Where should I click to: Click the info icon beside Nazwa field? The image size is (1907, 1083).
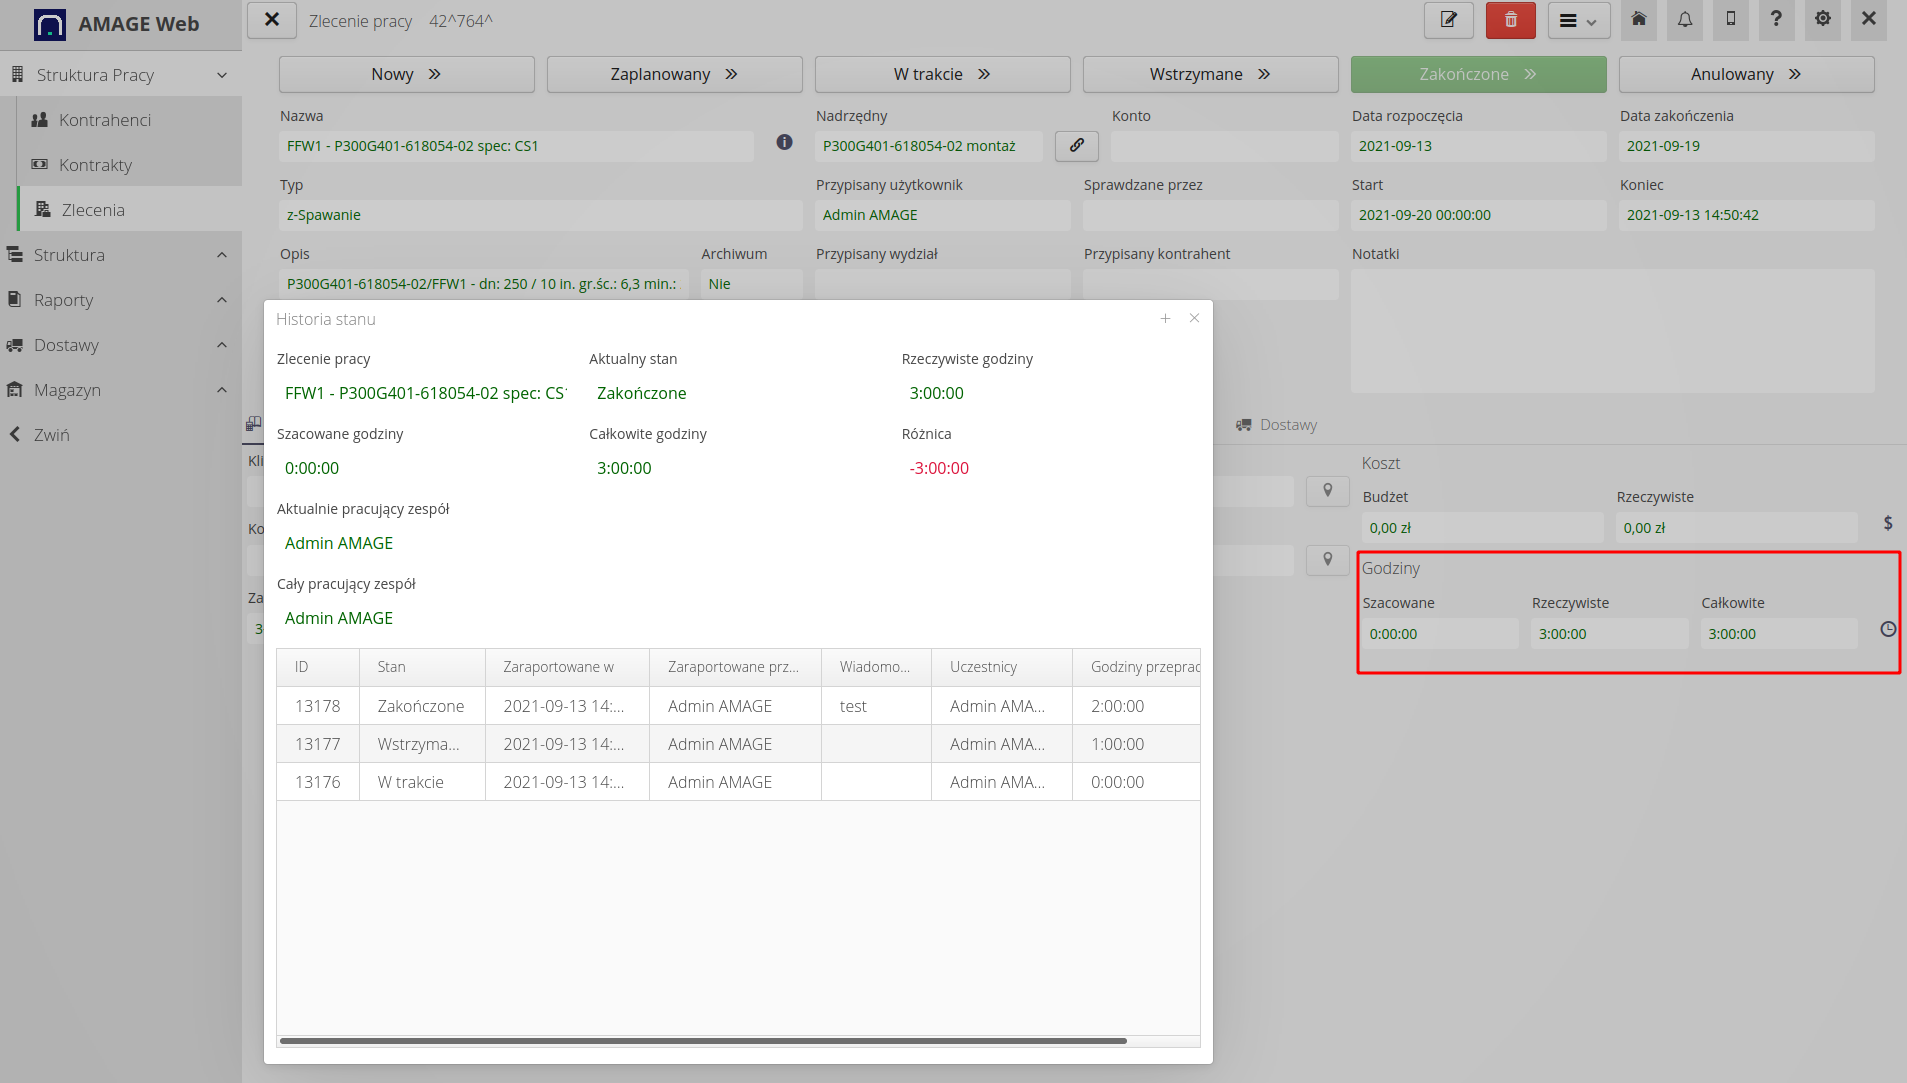[x=784, y=143]
